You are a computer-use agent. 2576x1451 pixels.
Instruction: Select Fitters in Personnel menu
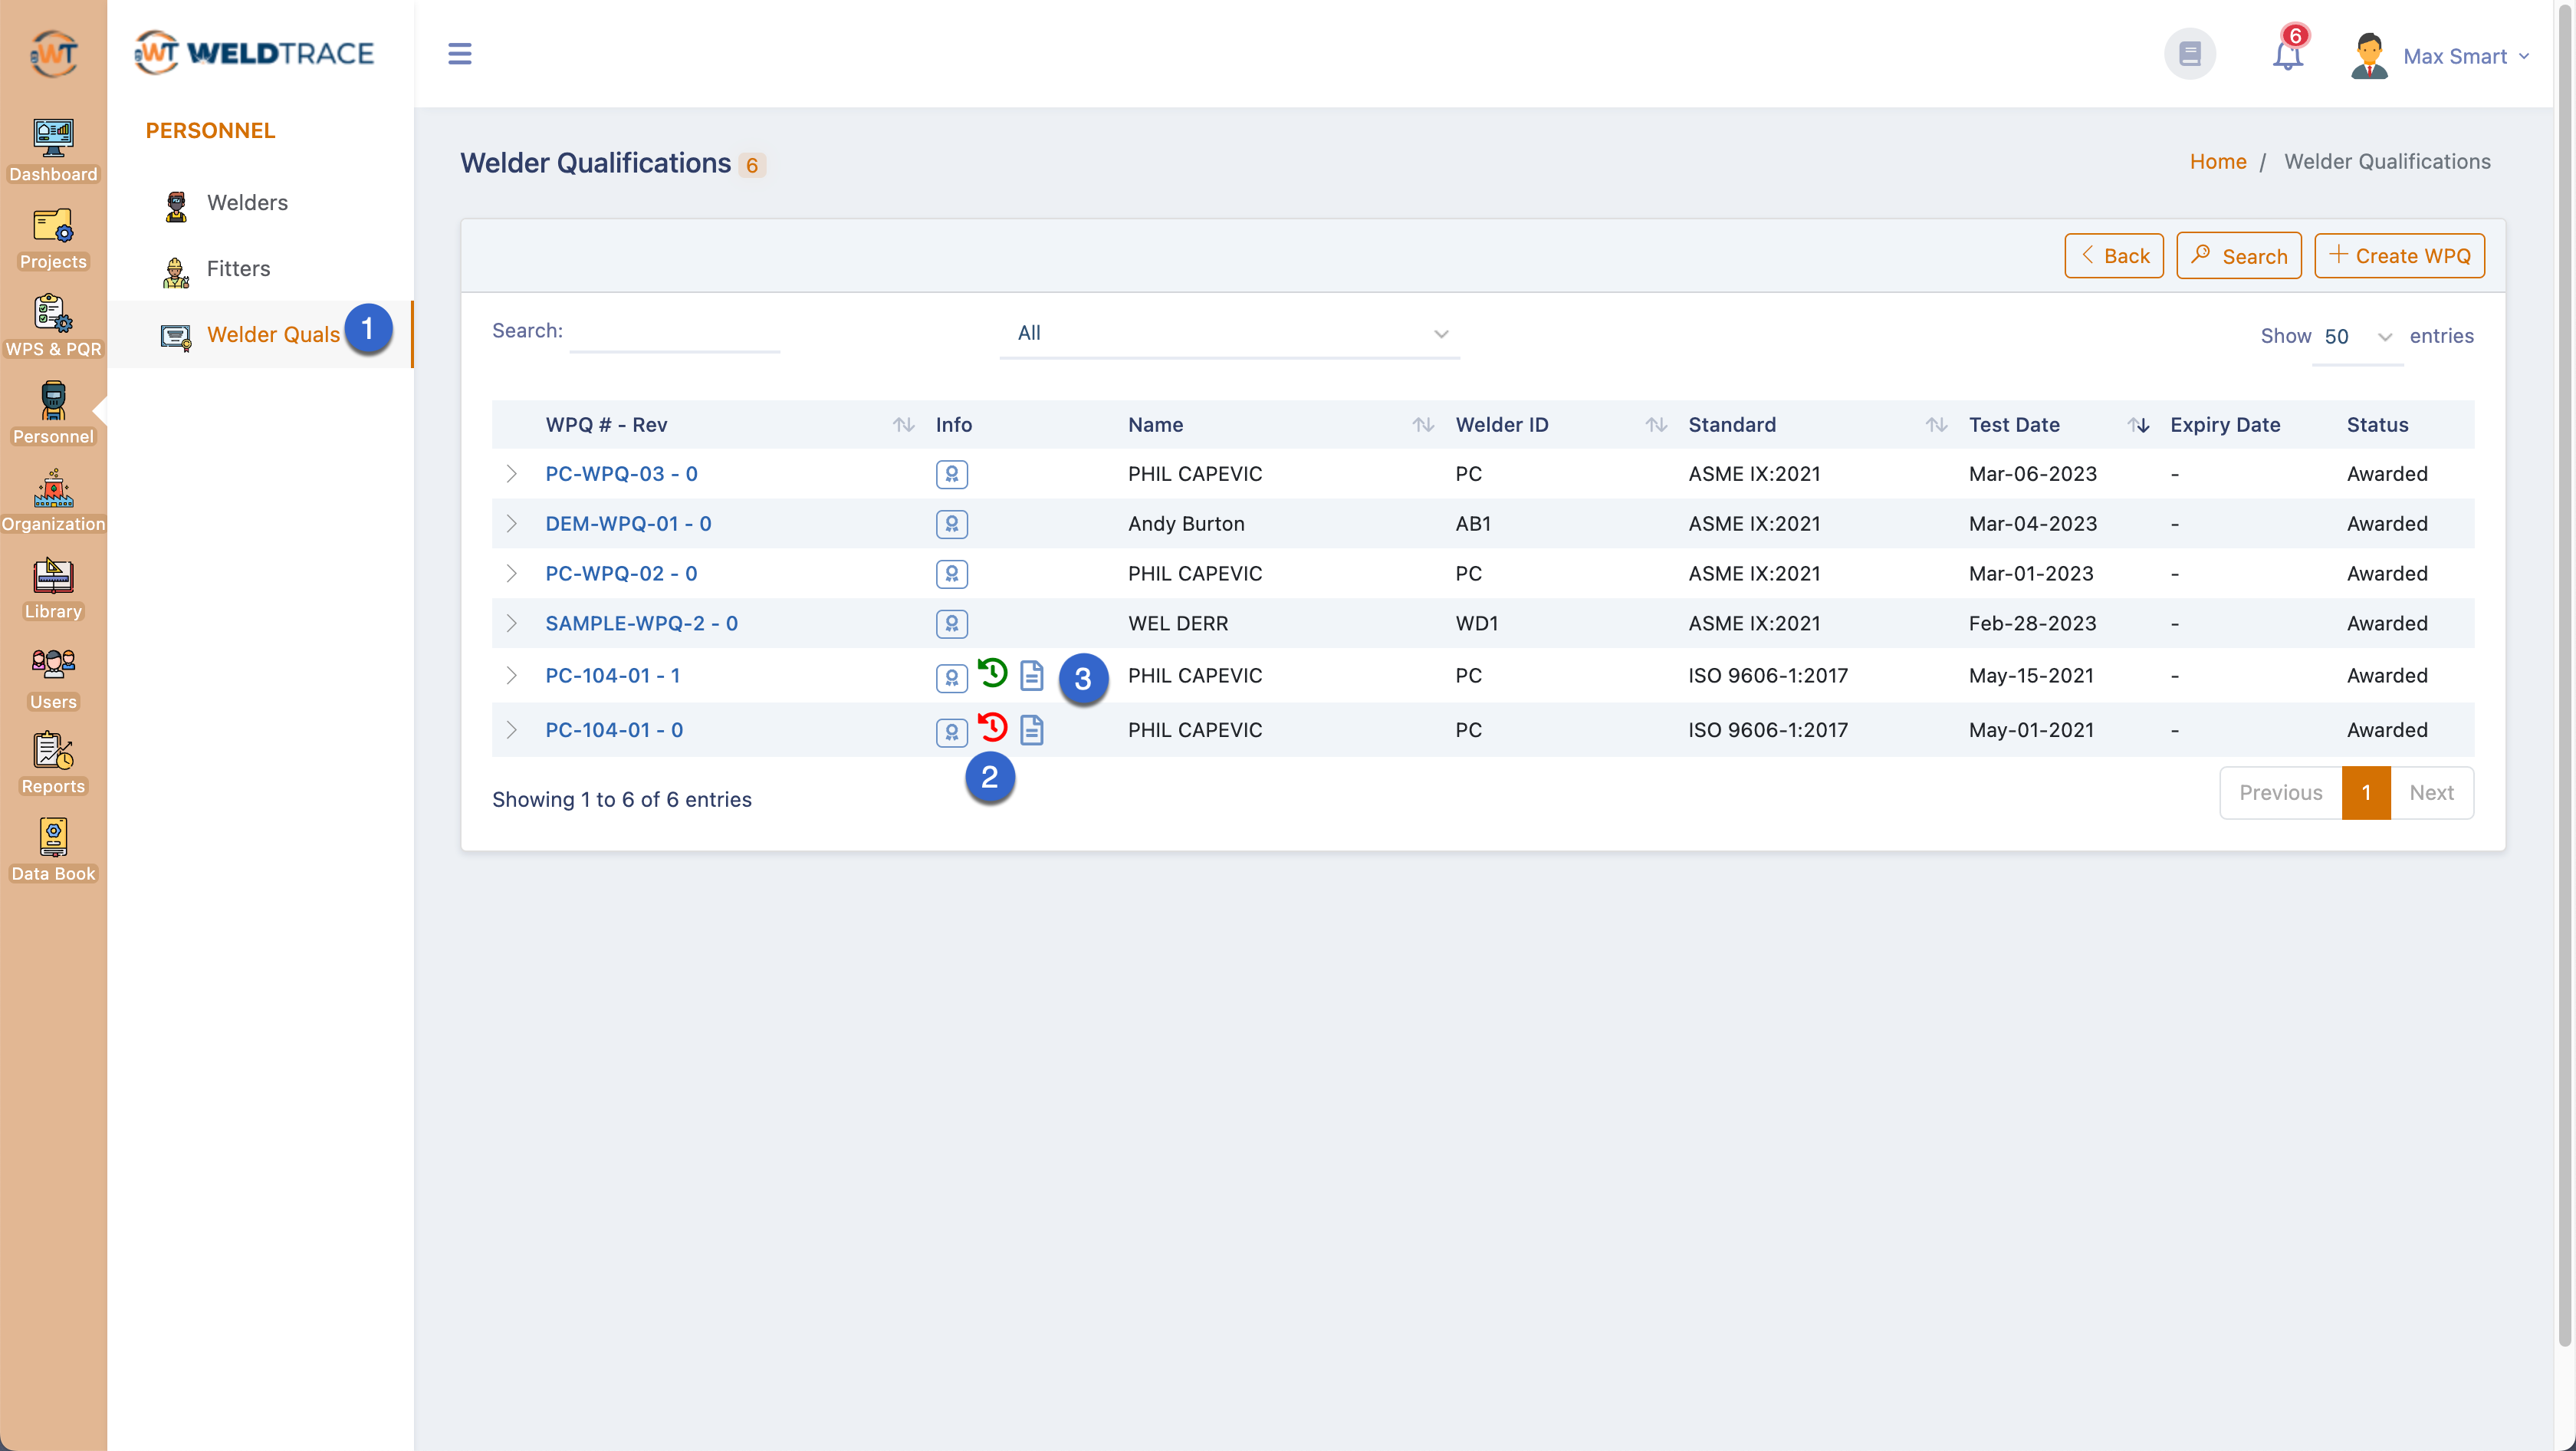point(260,269)
